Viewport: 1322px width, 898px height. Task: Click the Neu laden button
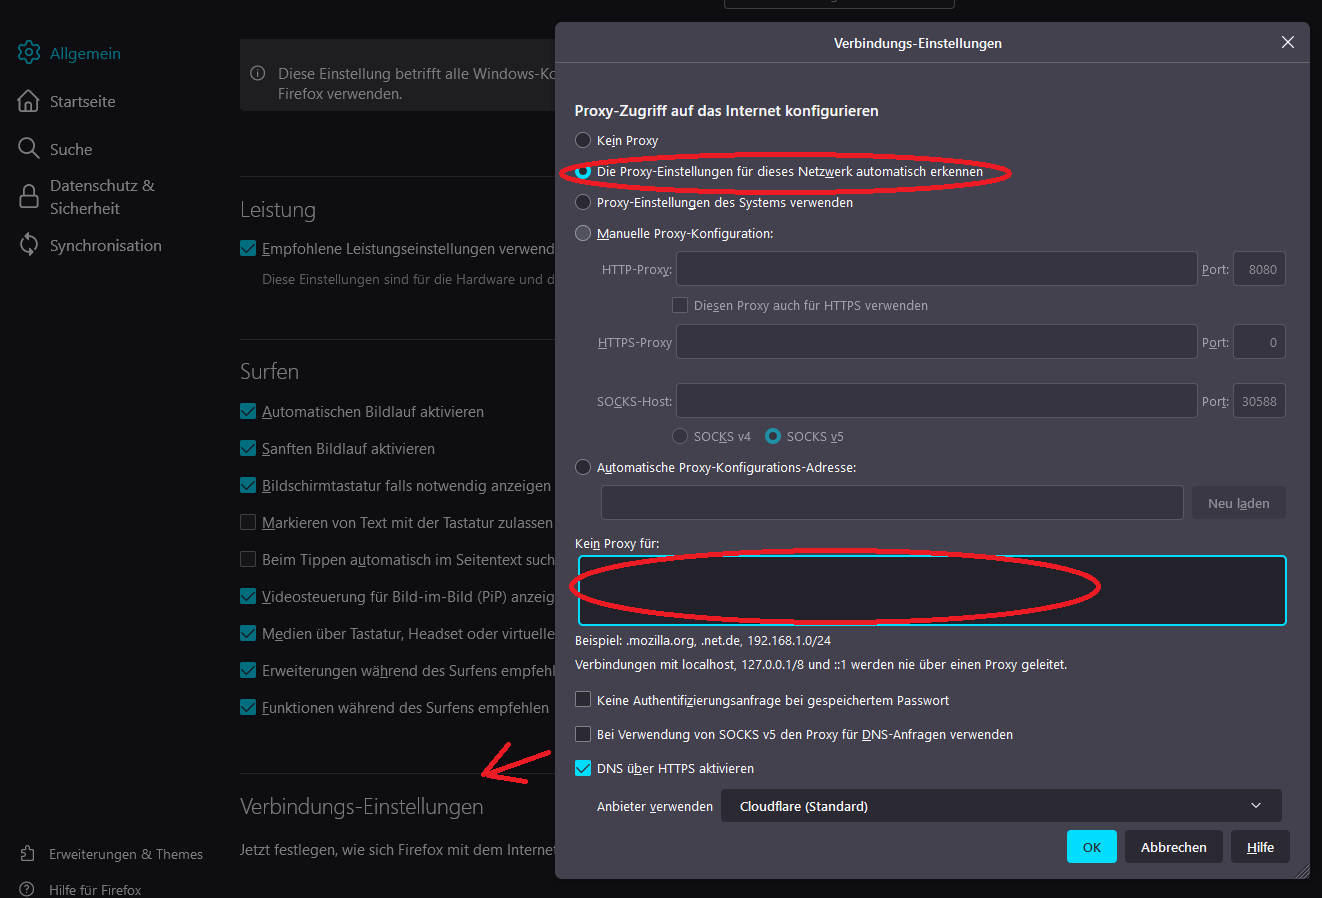click(x=1239, y=503)
